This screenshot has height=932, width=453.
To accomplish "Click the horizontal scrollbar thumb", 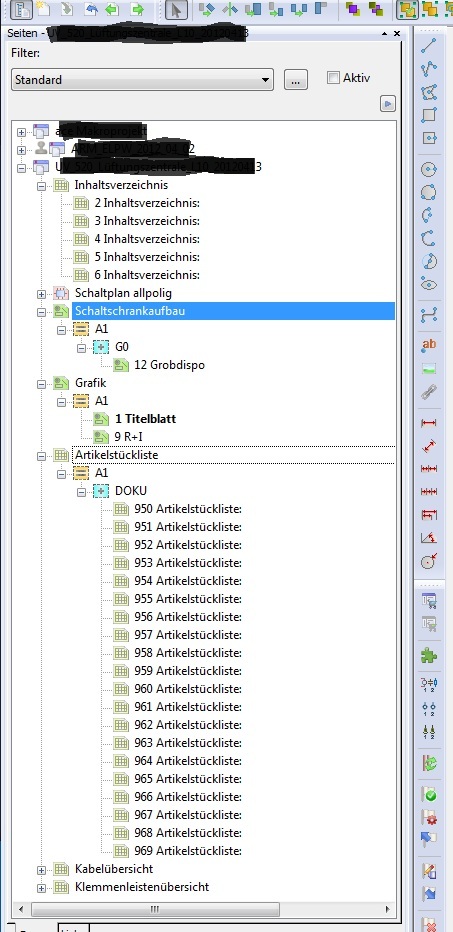I will coord(155,909).
